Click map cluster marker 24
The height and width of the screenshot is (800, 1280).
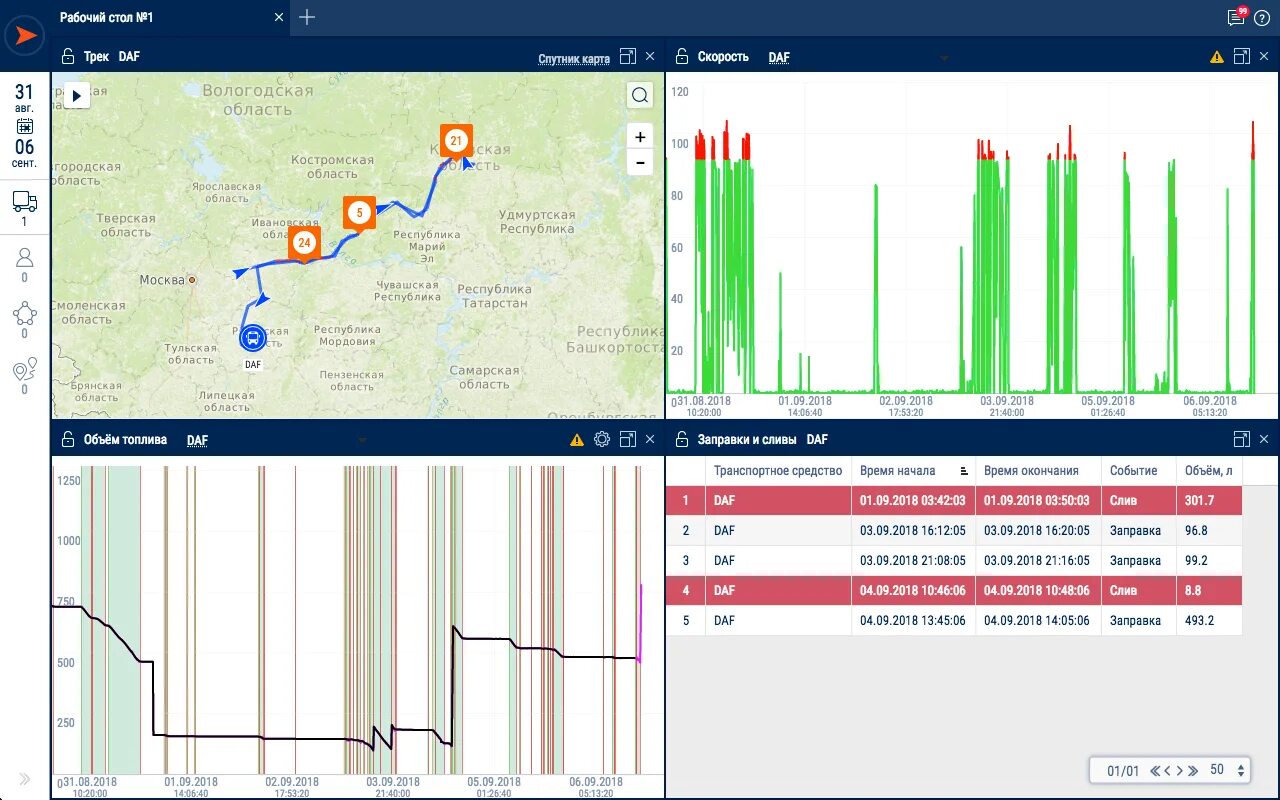tap(304, 243)
